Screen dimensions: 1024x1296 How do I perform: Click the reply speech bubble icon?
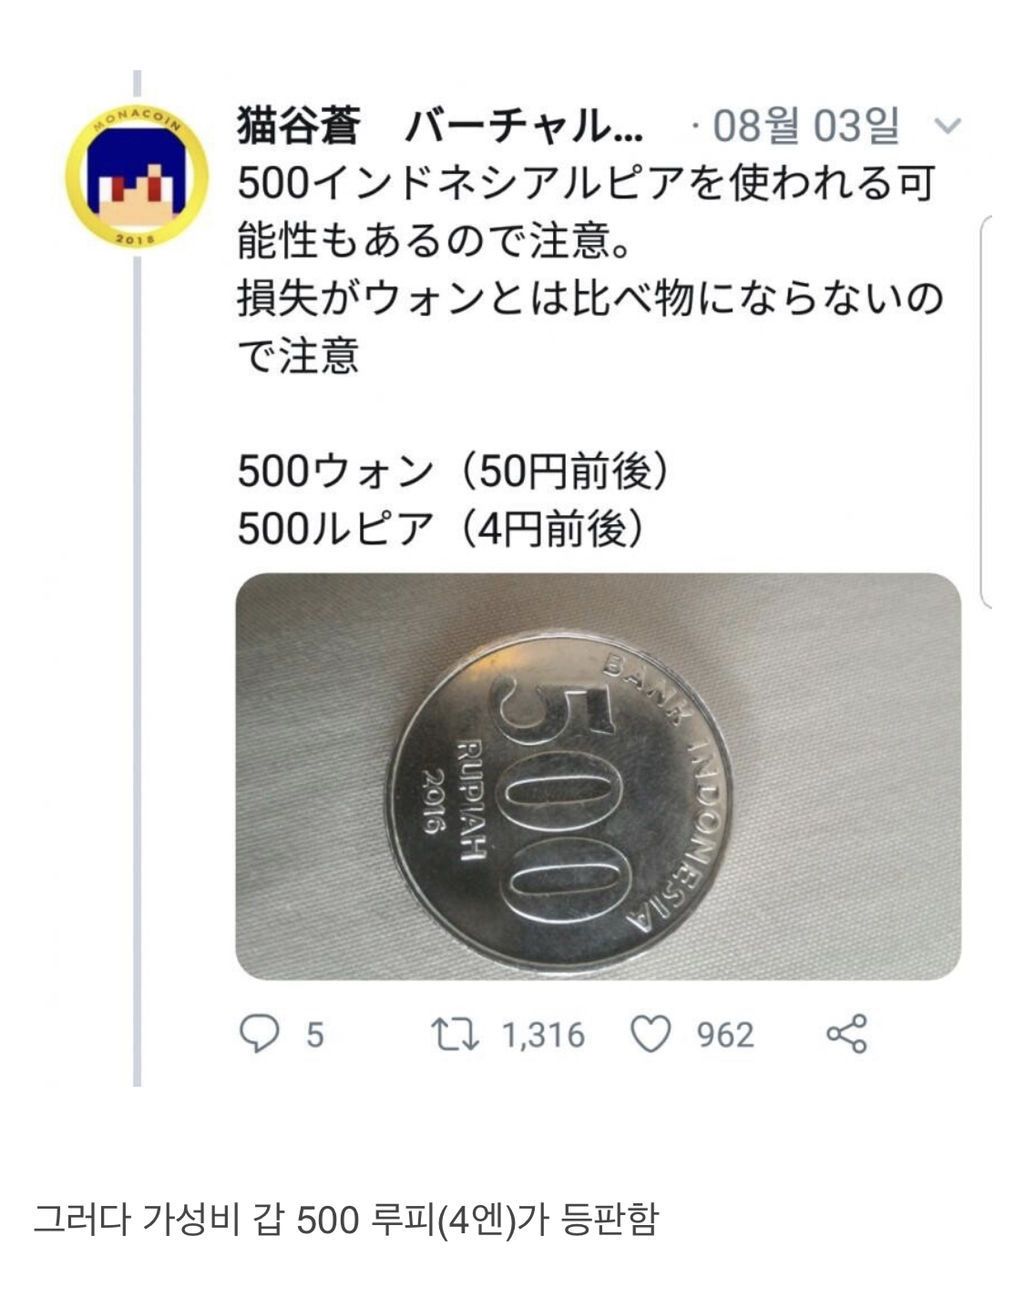[x=260, y=1034]
